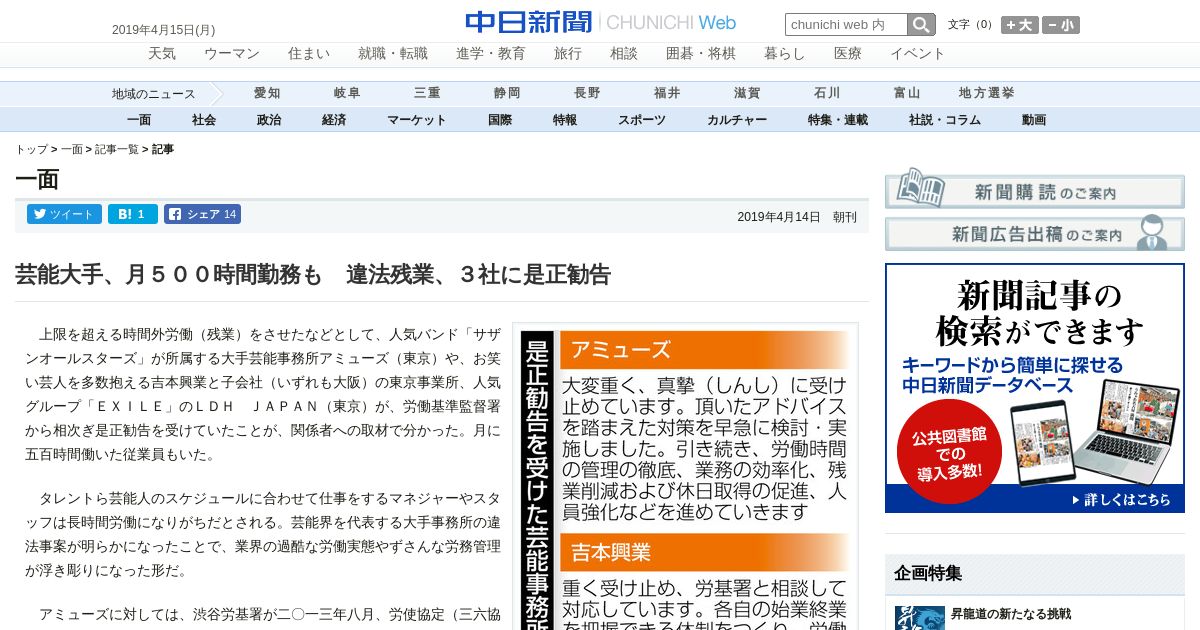Image resolution: width=1200 pixels, height=630 pixels.
Task: Click the 企画特集 heading
Action: [x=928, y=573]
